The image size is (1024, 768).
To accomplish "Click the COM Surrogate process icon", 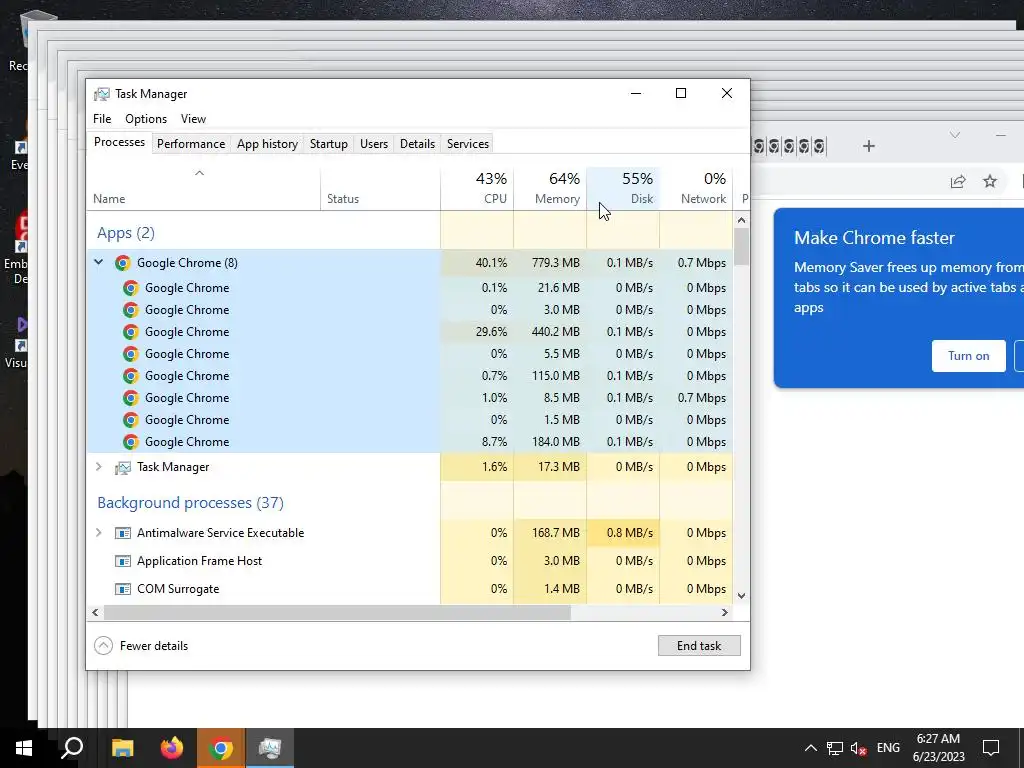I will [122, 589].
